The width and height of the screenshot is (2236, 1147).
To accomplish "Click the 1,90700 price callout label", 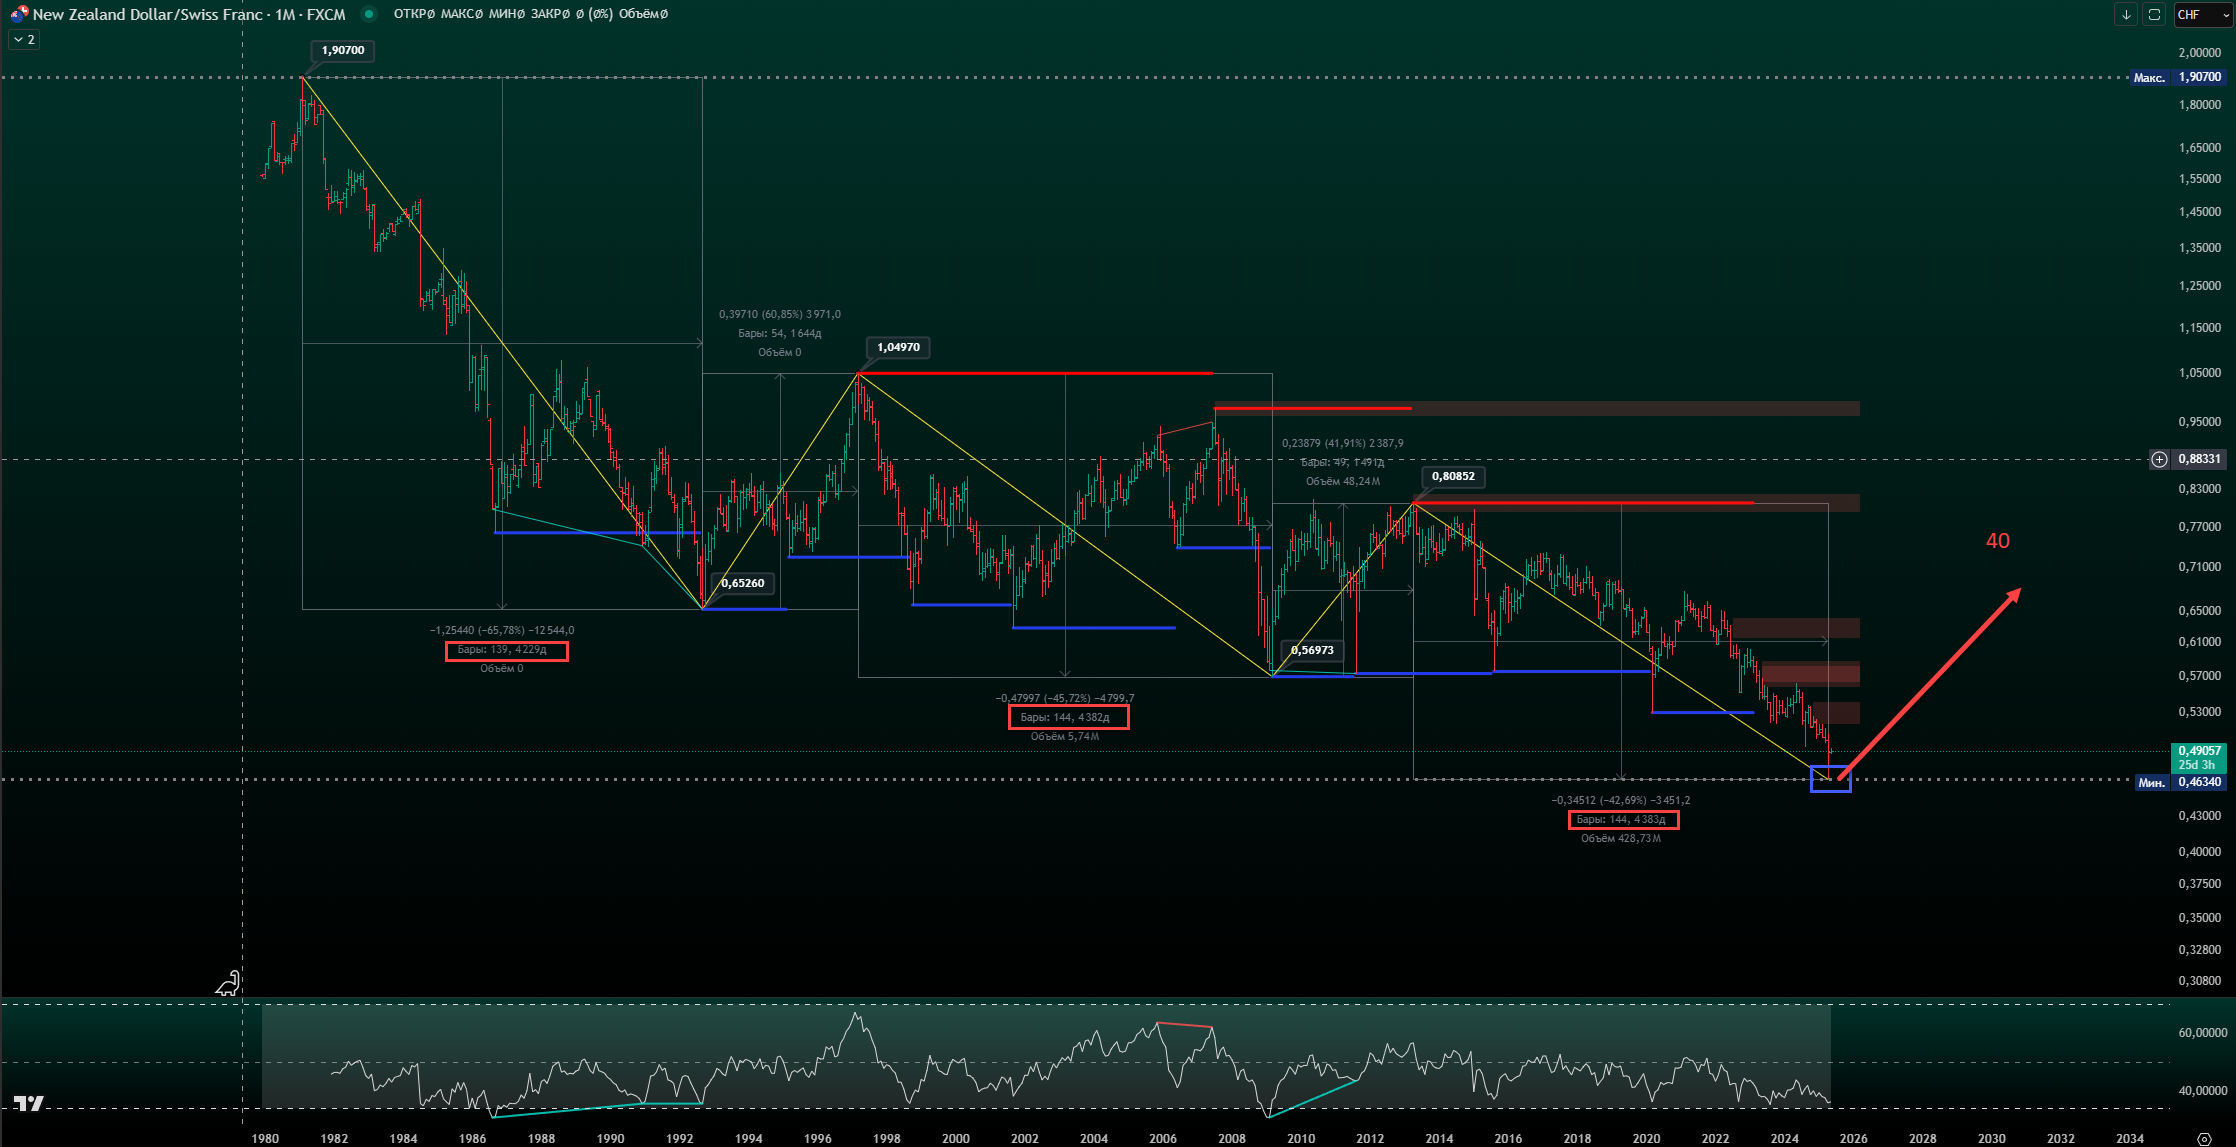I will [343, 50].
